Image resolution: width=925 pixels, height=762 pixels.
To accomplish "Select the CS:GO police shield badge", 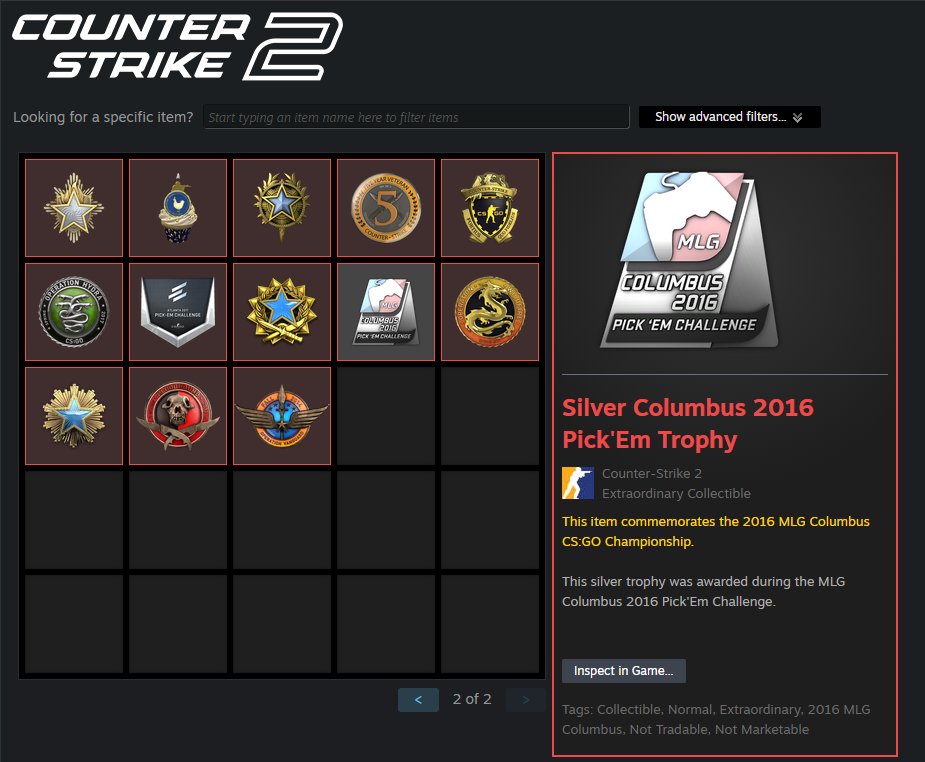I will (x=490, y=208).
